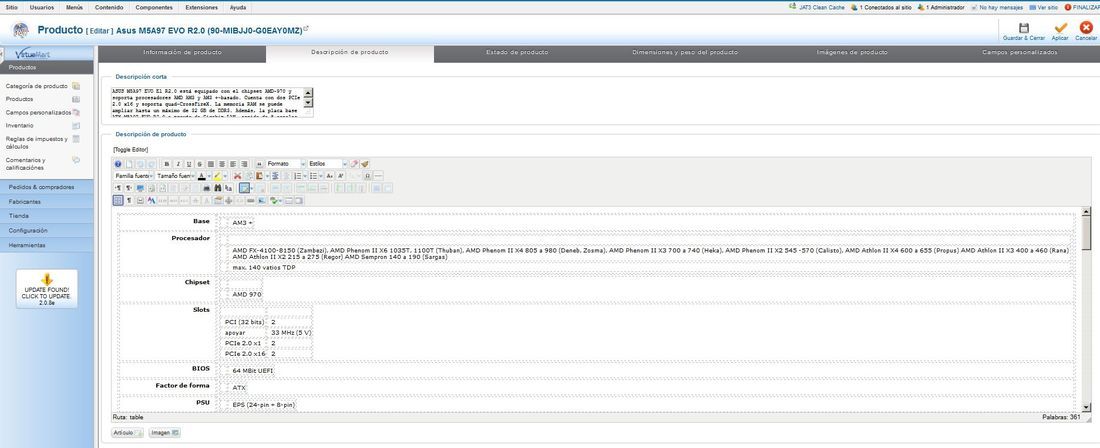The height and width of the screenshot is (448, 1100).
Task: Toggle visual guidelines grid icon
Action: (118, 201)
